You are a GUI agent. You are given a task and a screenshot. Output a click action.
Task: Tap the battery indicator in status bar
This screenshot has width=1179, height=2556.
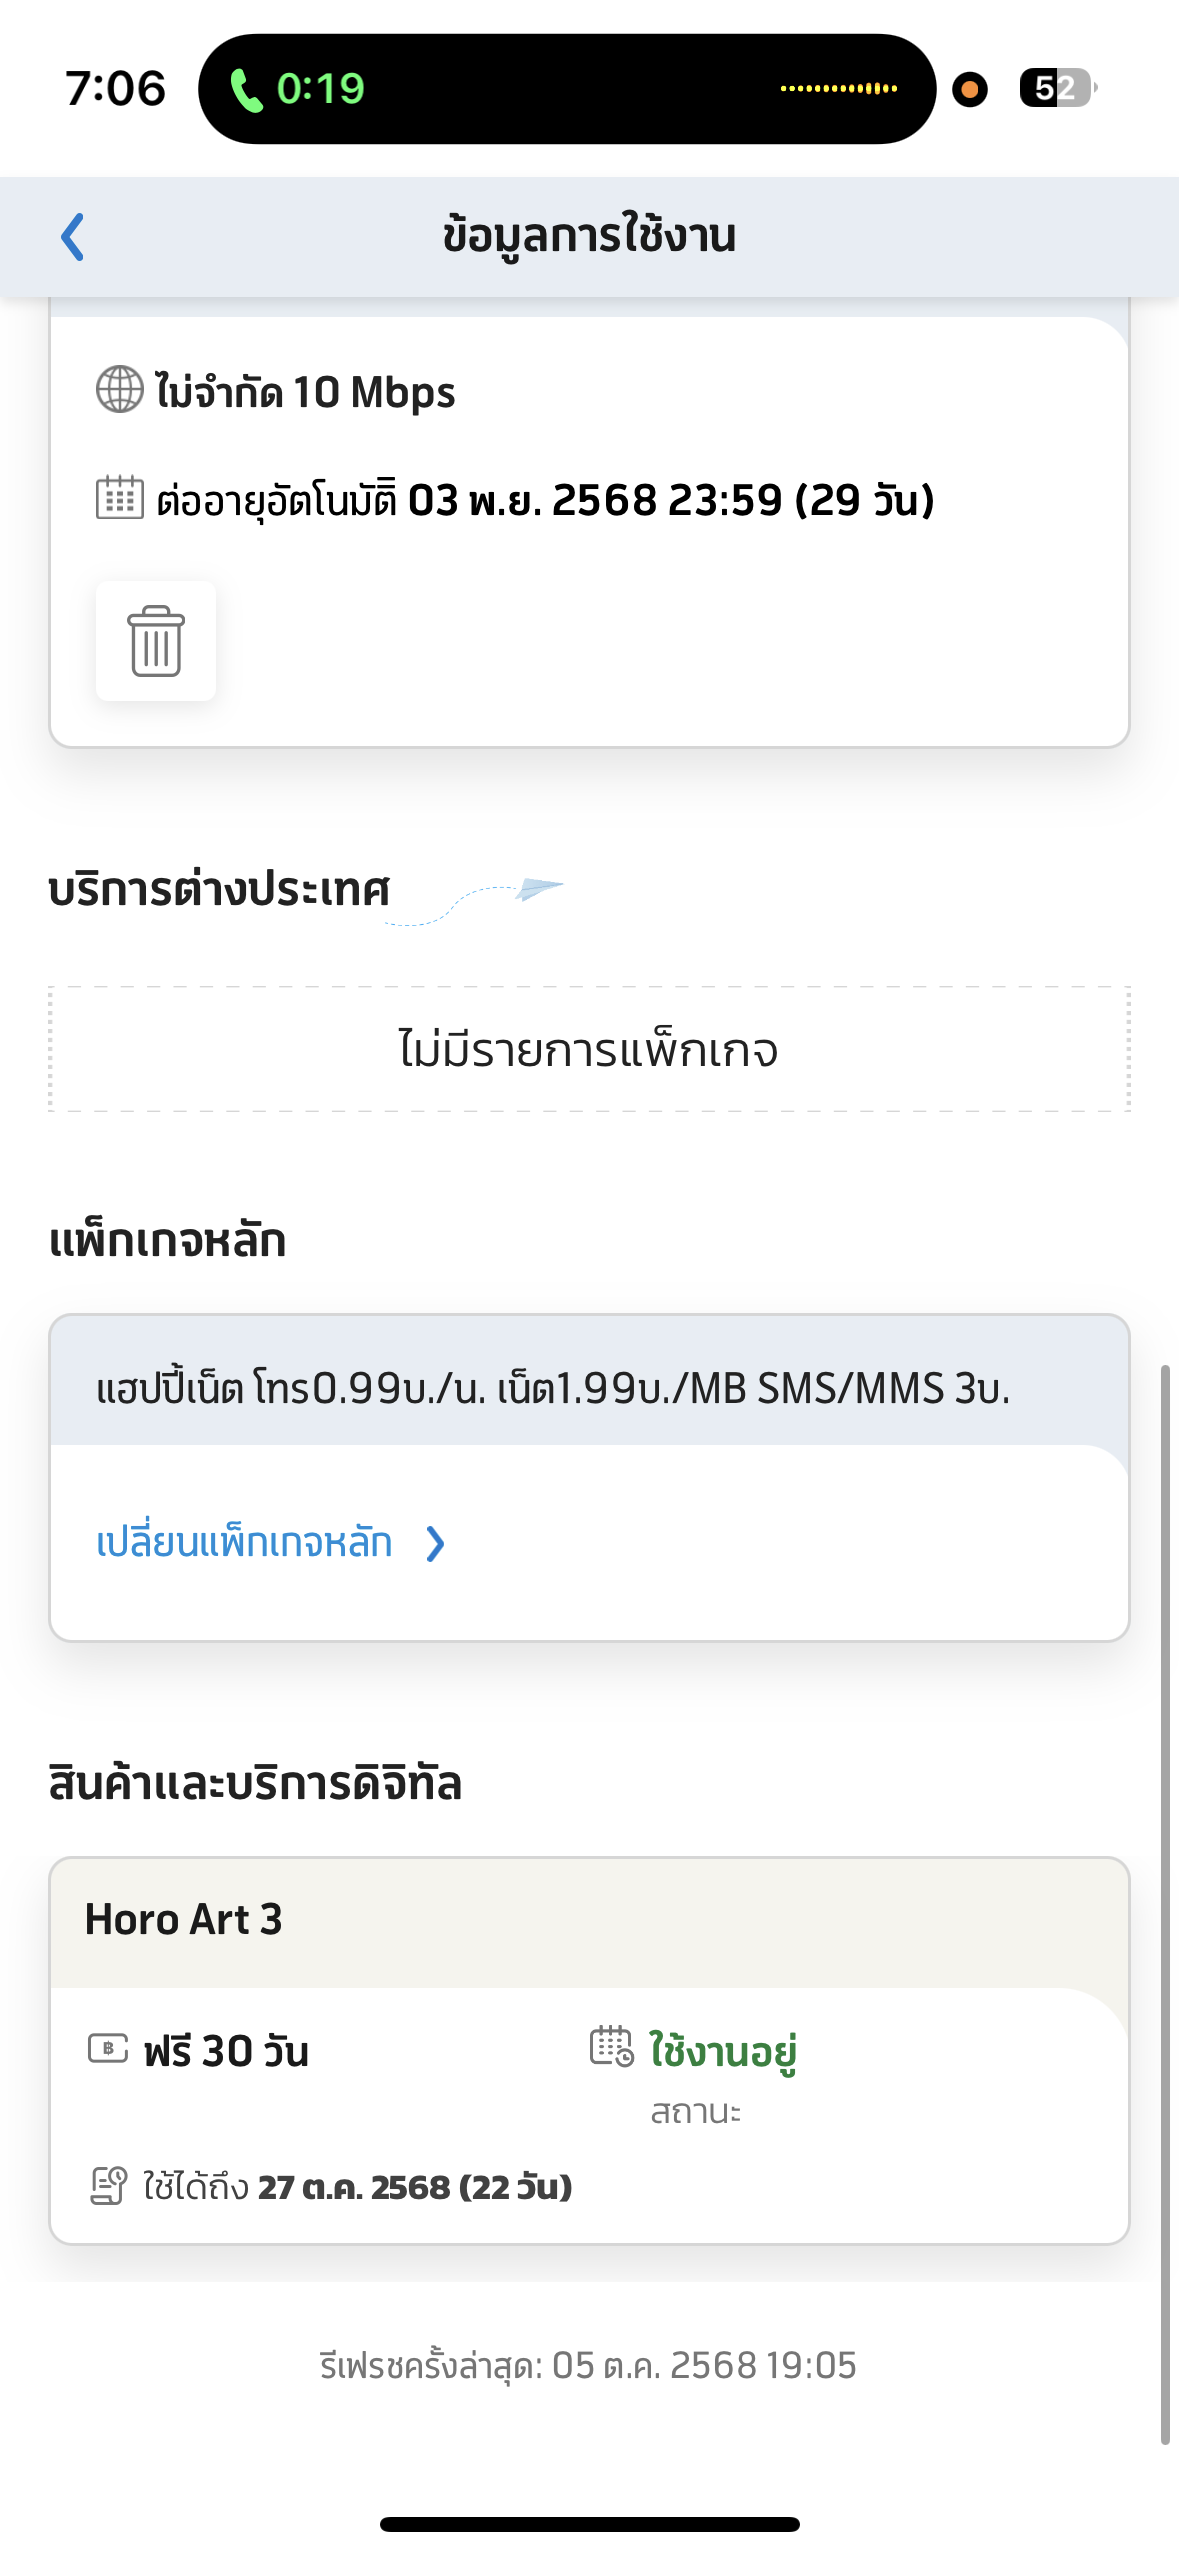click(x=1056, y=88)
